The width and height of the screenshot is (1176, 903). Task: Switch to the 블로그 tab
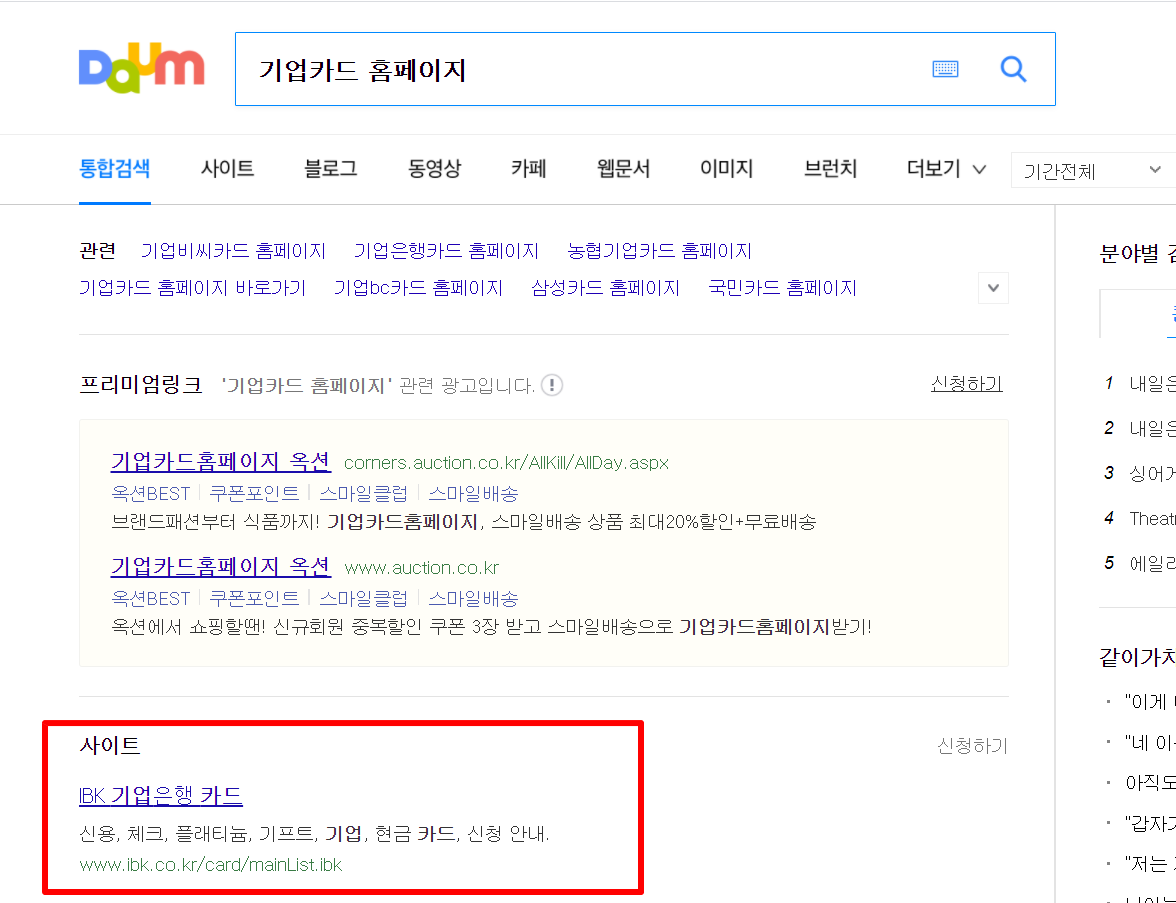pyautogui.click(x=331, y=169)
